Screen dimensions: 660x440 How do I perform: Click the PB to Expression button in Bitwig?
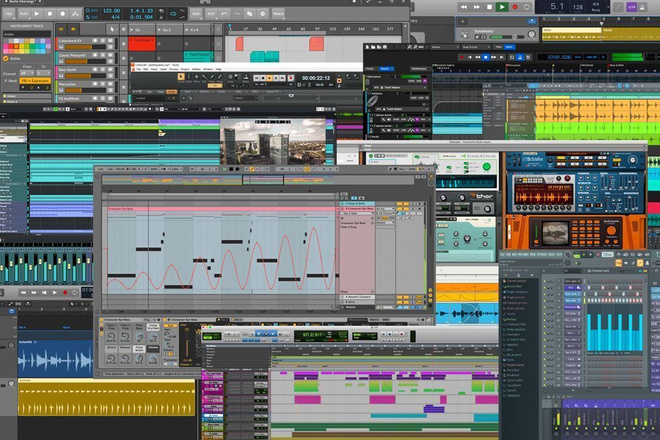click(35, 80)
